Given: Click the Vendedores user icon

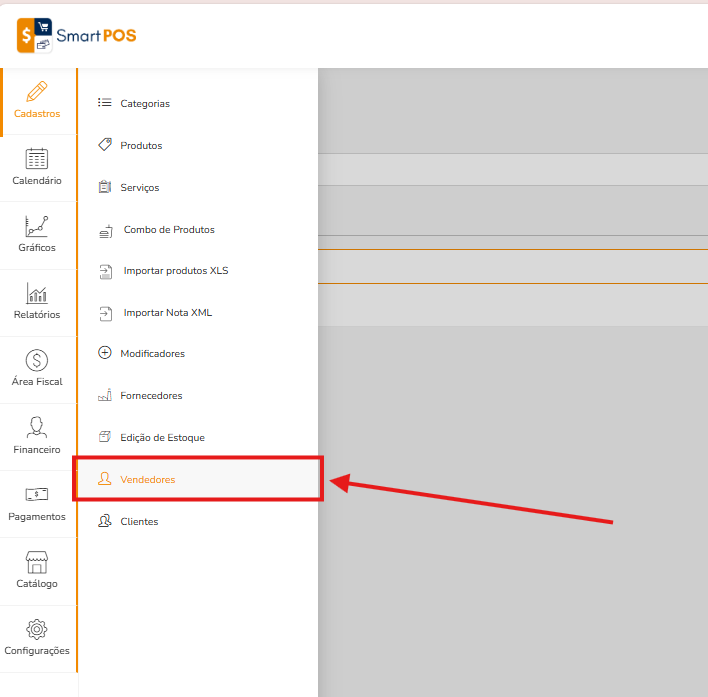Looking at the screenshot, I should [x=105, y=479].
